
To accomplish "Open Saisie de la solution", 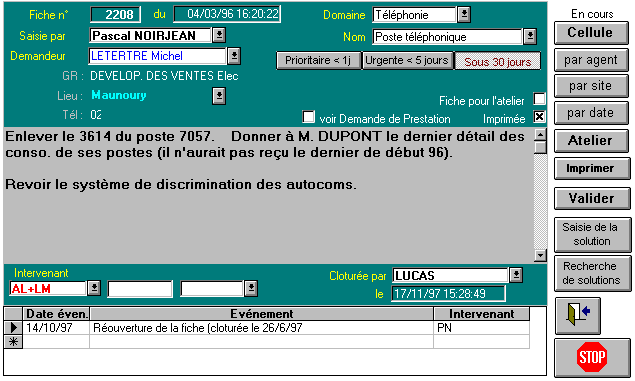I will (592, 234).
